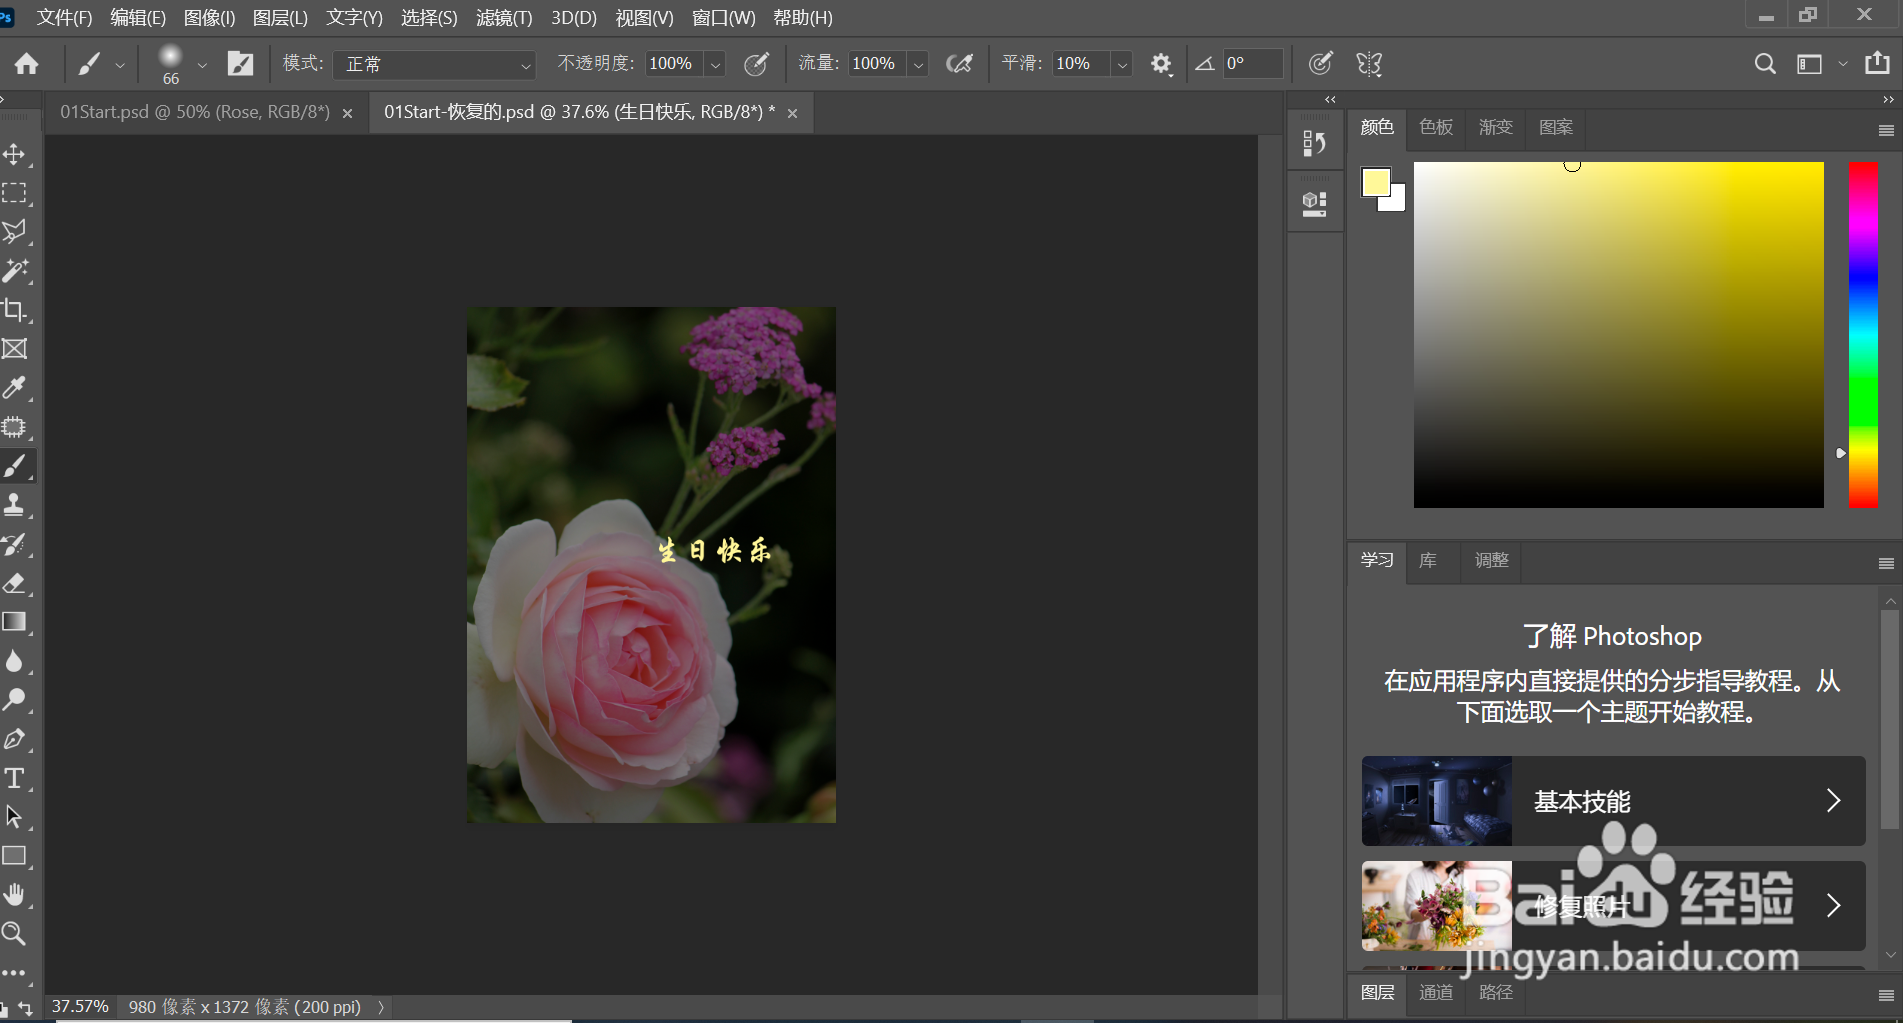
Task: Expand the flow slider dropdown
Action: [918, 64]
